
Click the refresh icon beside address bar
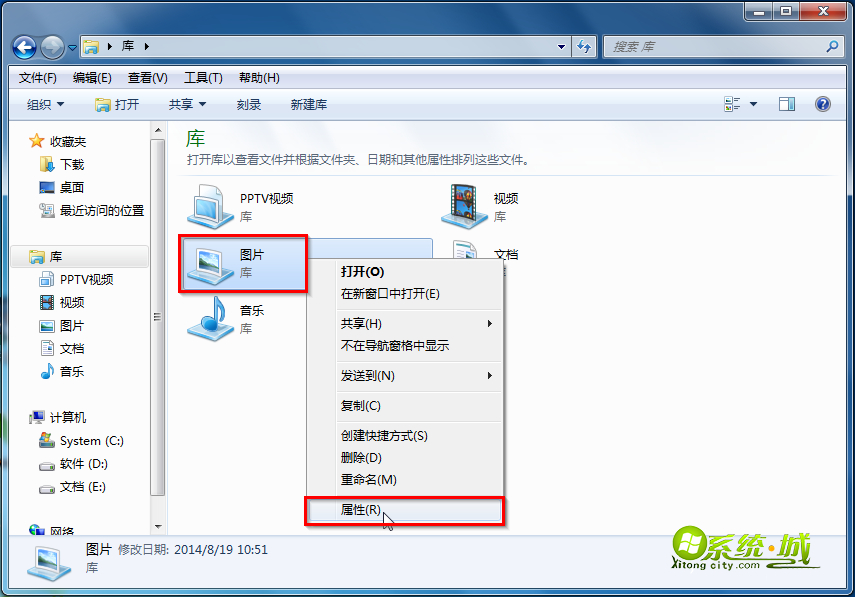(584, 47)
